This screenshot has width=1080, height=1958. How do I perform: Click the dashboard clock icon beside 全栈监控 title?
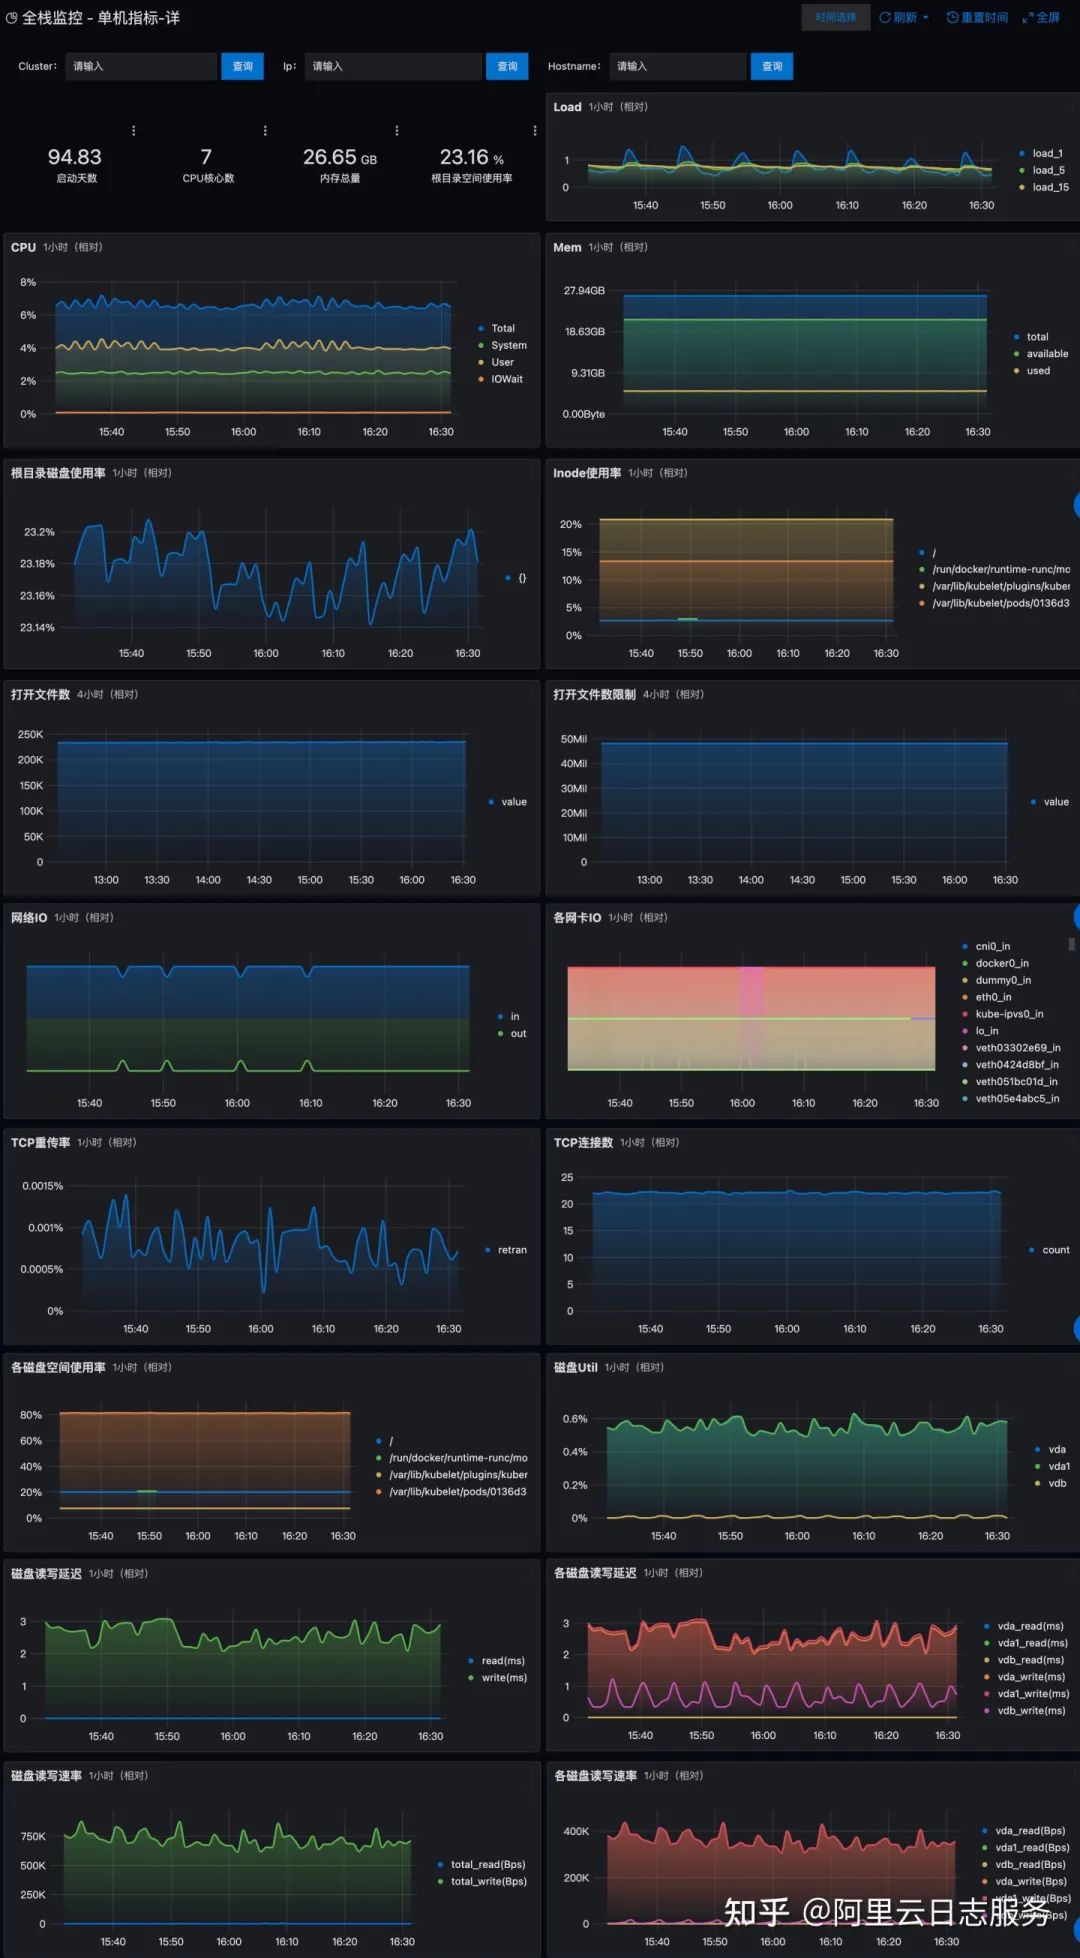[12, 18]
